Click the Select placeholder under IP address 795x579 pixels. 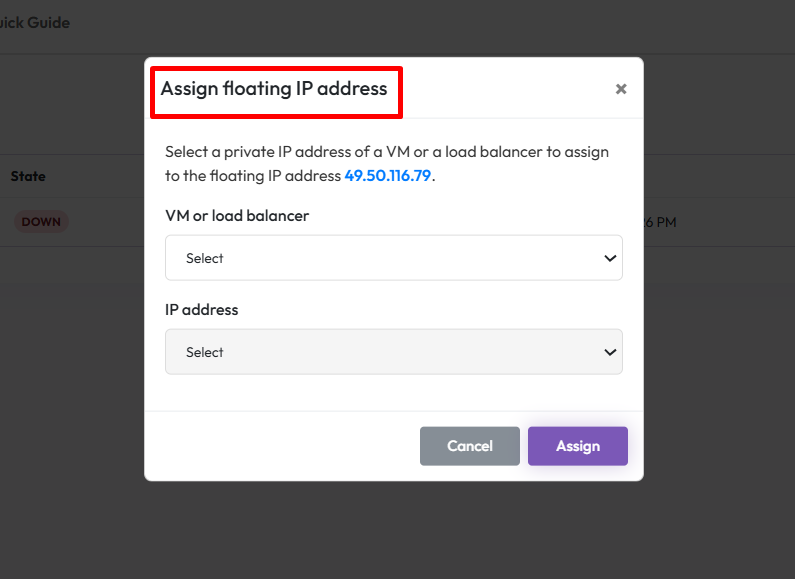[x=205, y=352]
